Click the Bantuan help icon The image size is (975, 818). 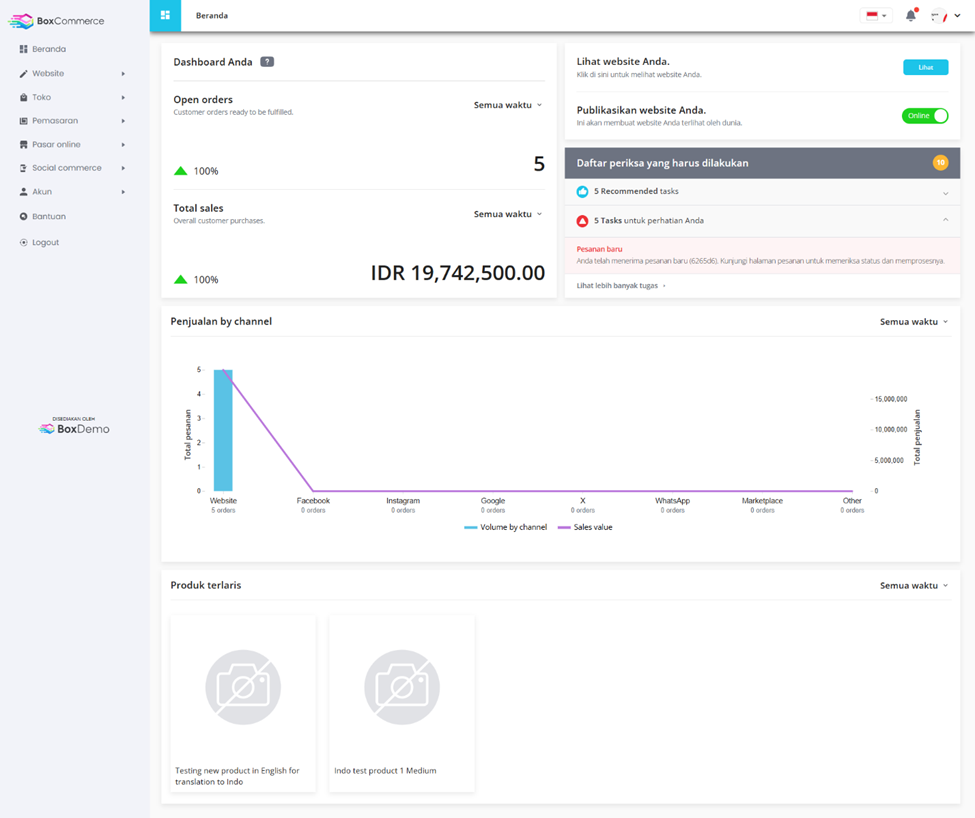[22, 216]
